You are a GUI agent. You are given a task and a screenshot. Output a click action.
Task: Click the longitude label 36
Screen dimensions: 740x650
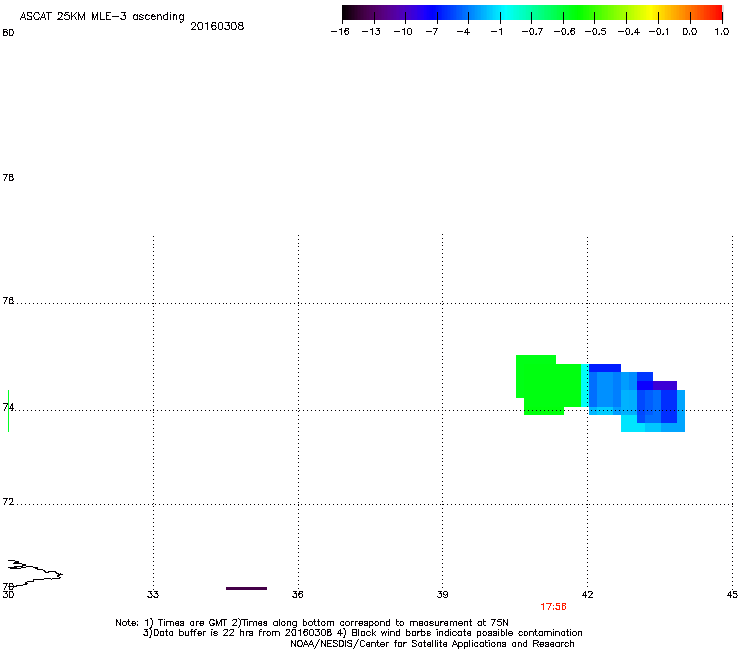297,595
